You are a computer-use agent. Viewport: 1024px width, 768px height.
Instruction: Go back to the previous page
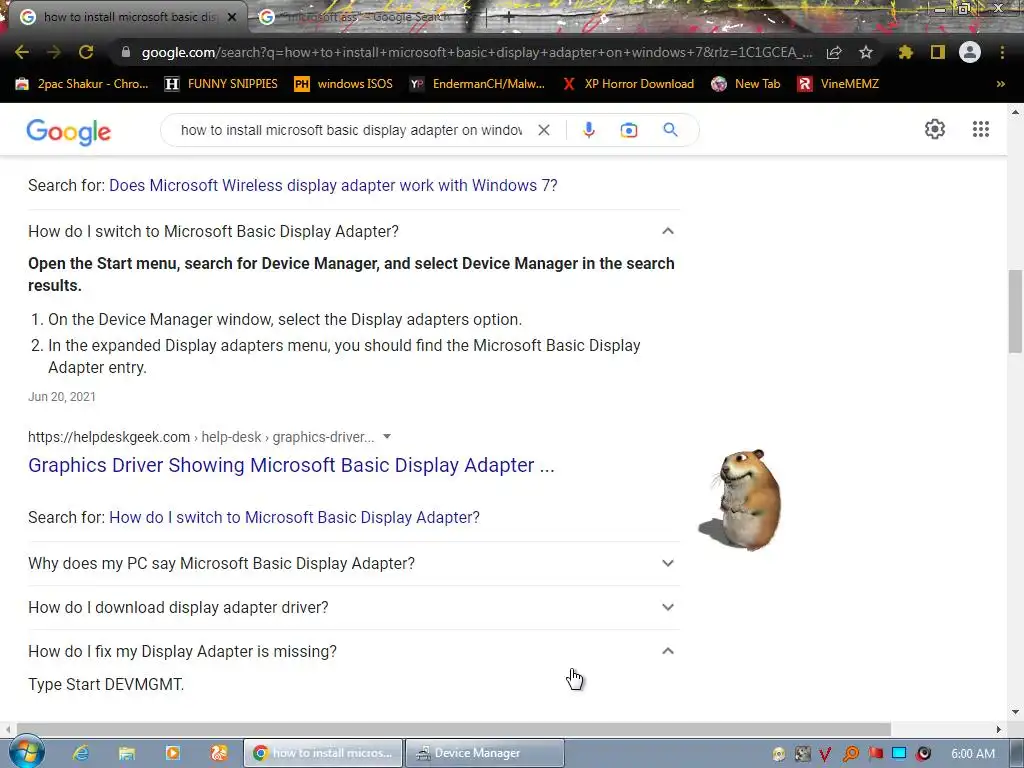click(x=22, y=52)
